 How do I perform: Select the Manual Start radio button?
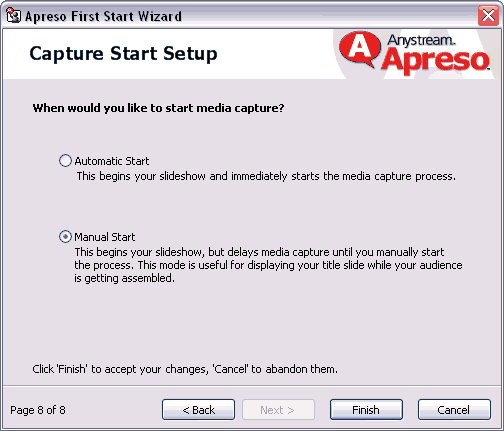pos(65,237)
